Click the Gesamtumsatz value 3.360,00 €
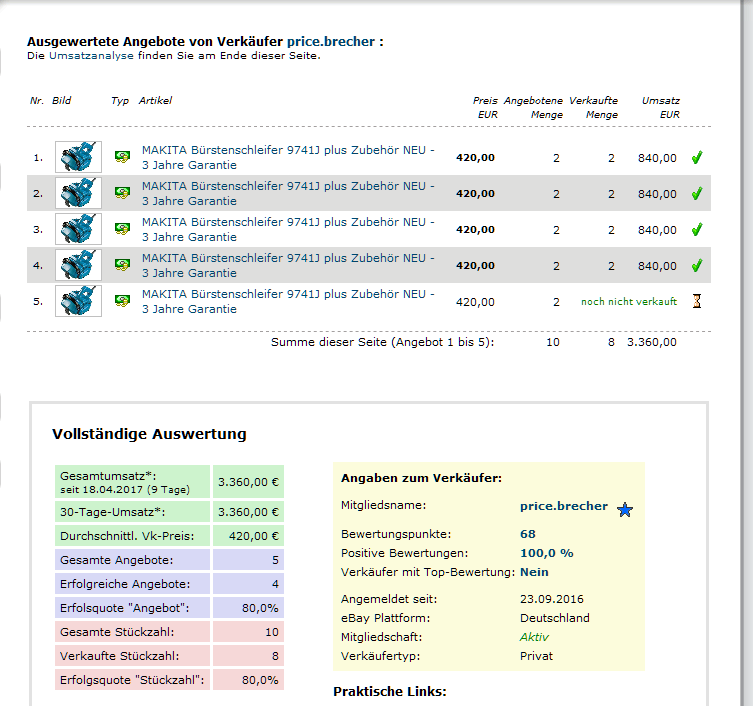Image resolution: width=753 pixels, height=706 pixels. point(247,480)
